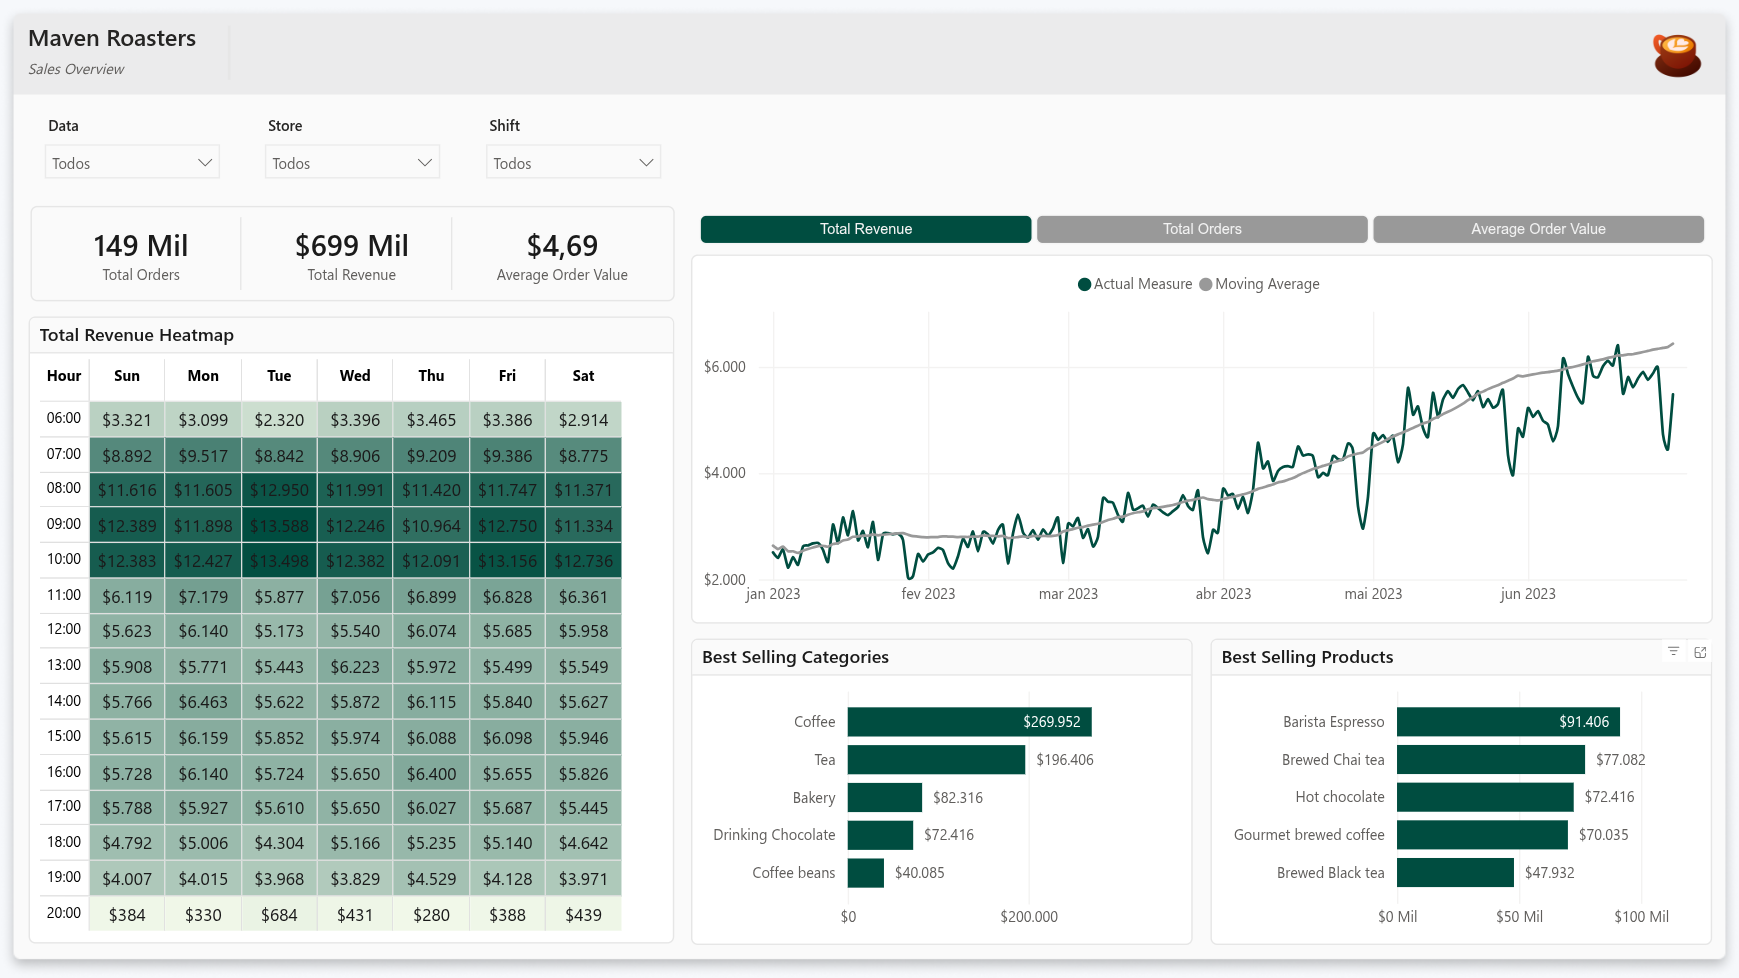Click the 10:00 hour row label
The image size is (1739, 978).
(x=64, y=559)
